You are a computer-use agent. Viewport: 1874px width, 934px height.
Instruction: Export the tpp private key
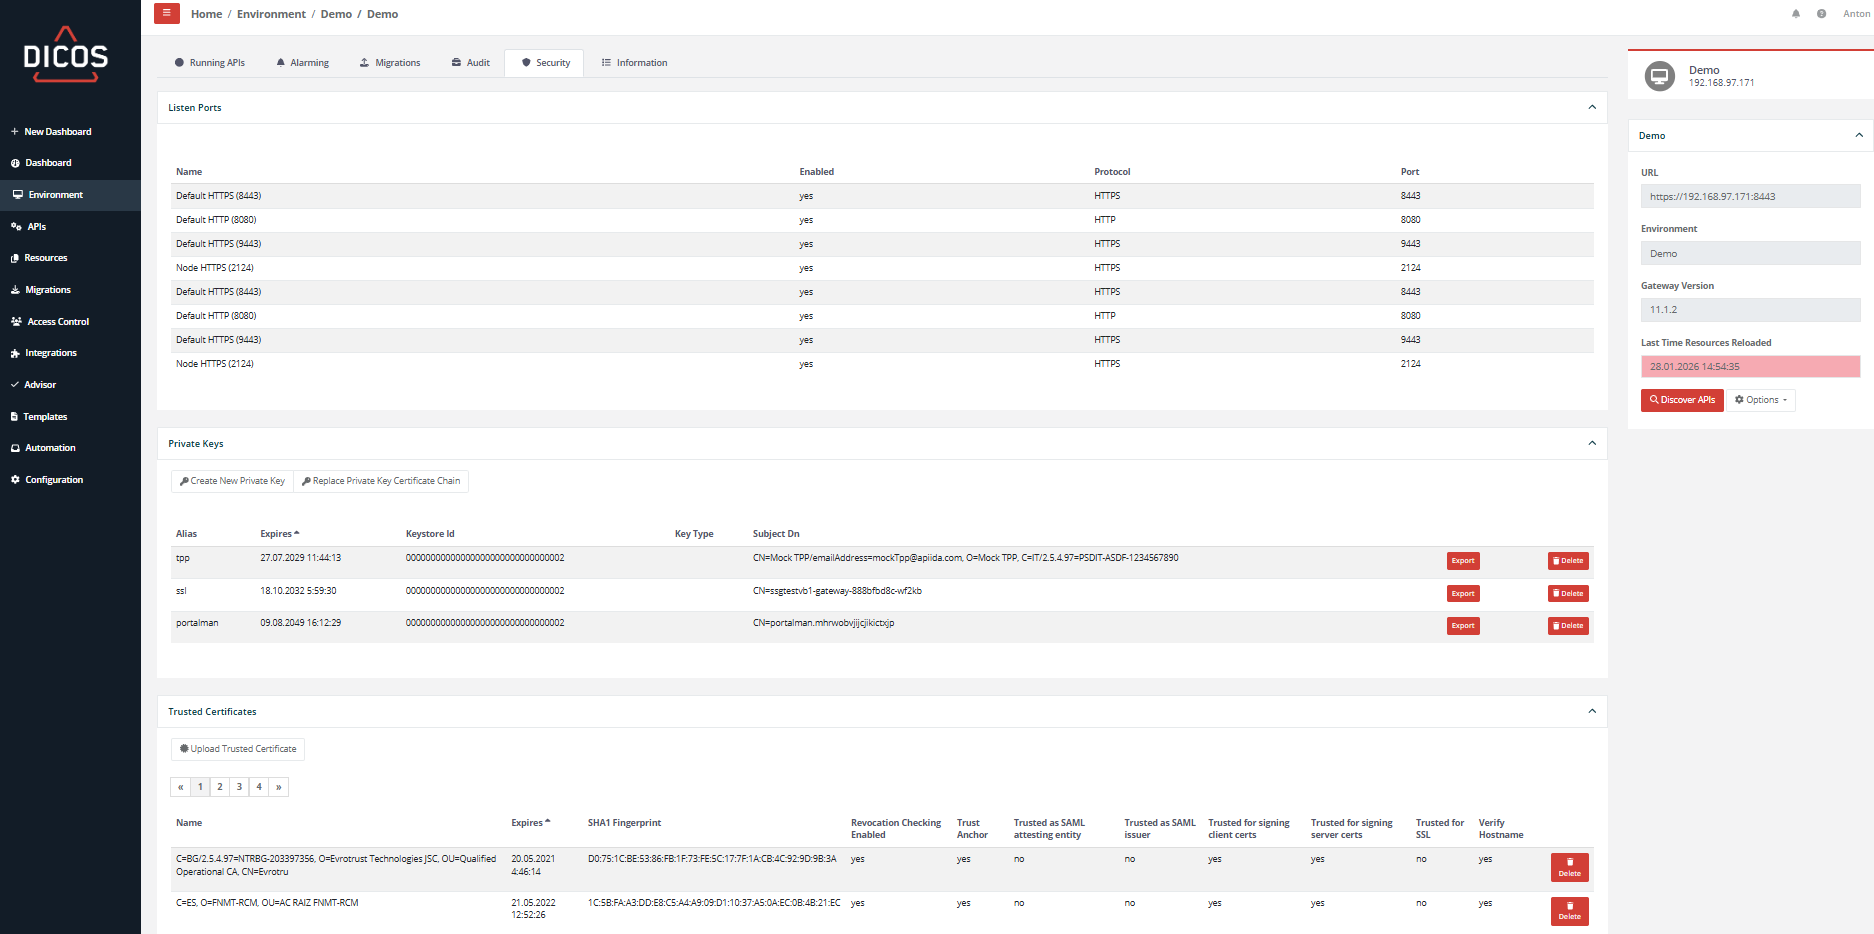1463,561
